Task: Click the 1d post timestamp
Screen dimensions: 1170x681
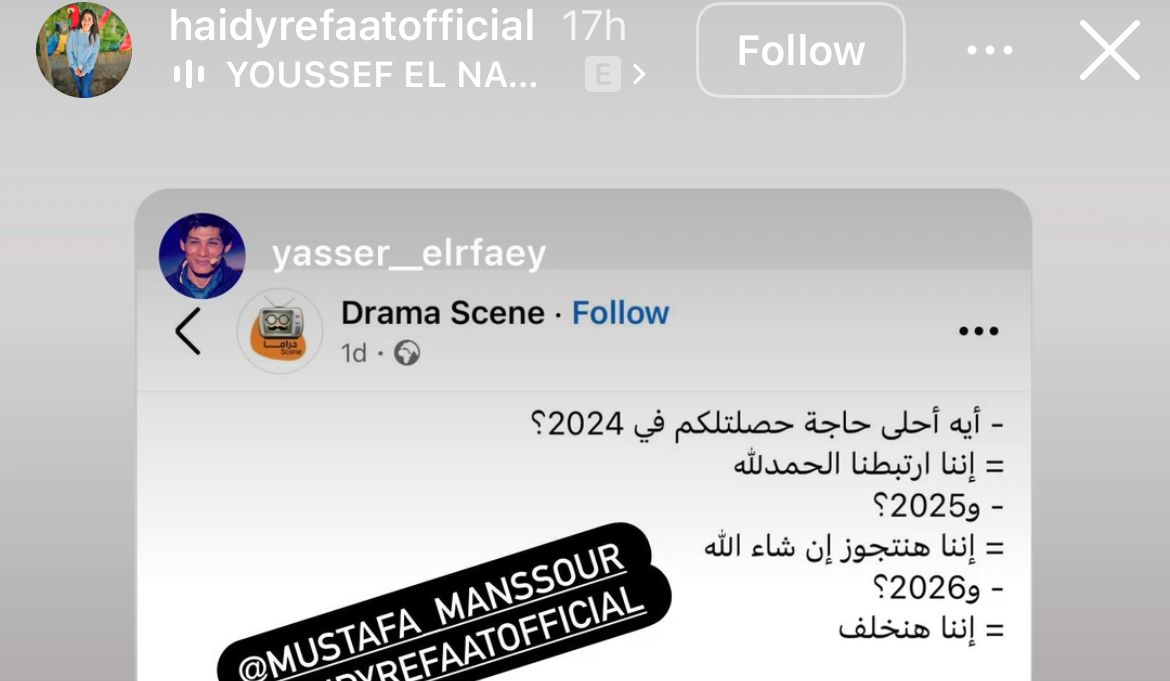Action: click(x=354, y=353)
